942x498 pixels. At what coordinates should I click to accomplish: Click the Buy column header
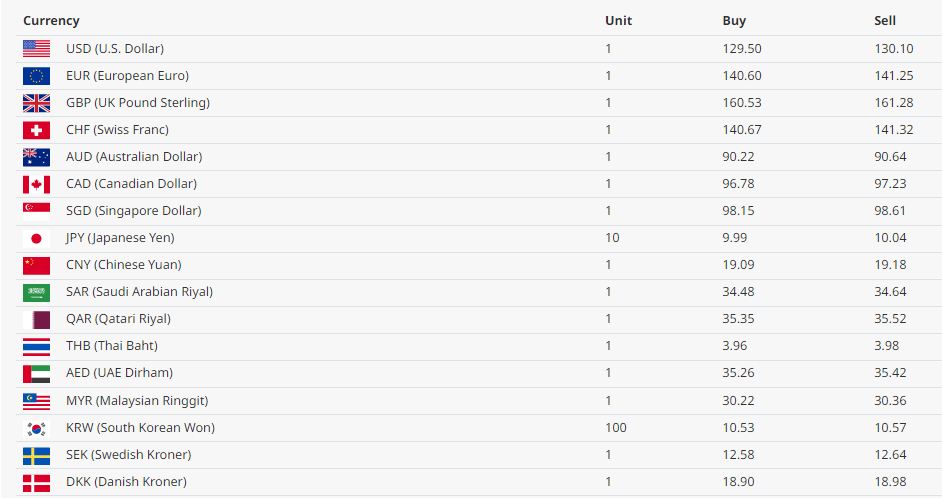(734, 20)
